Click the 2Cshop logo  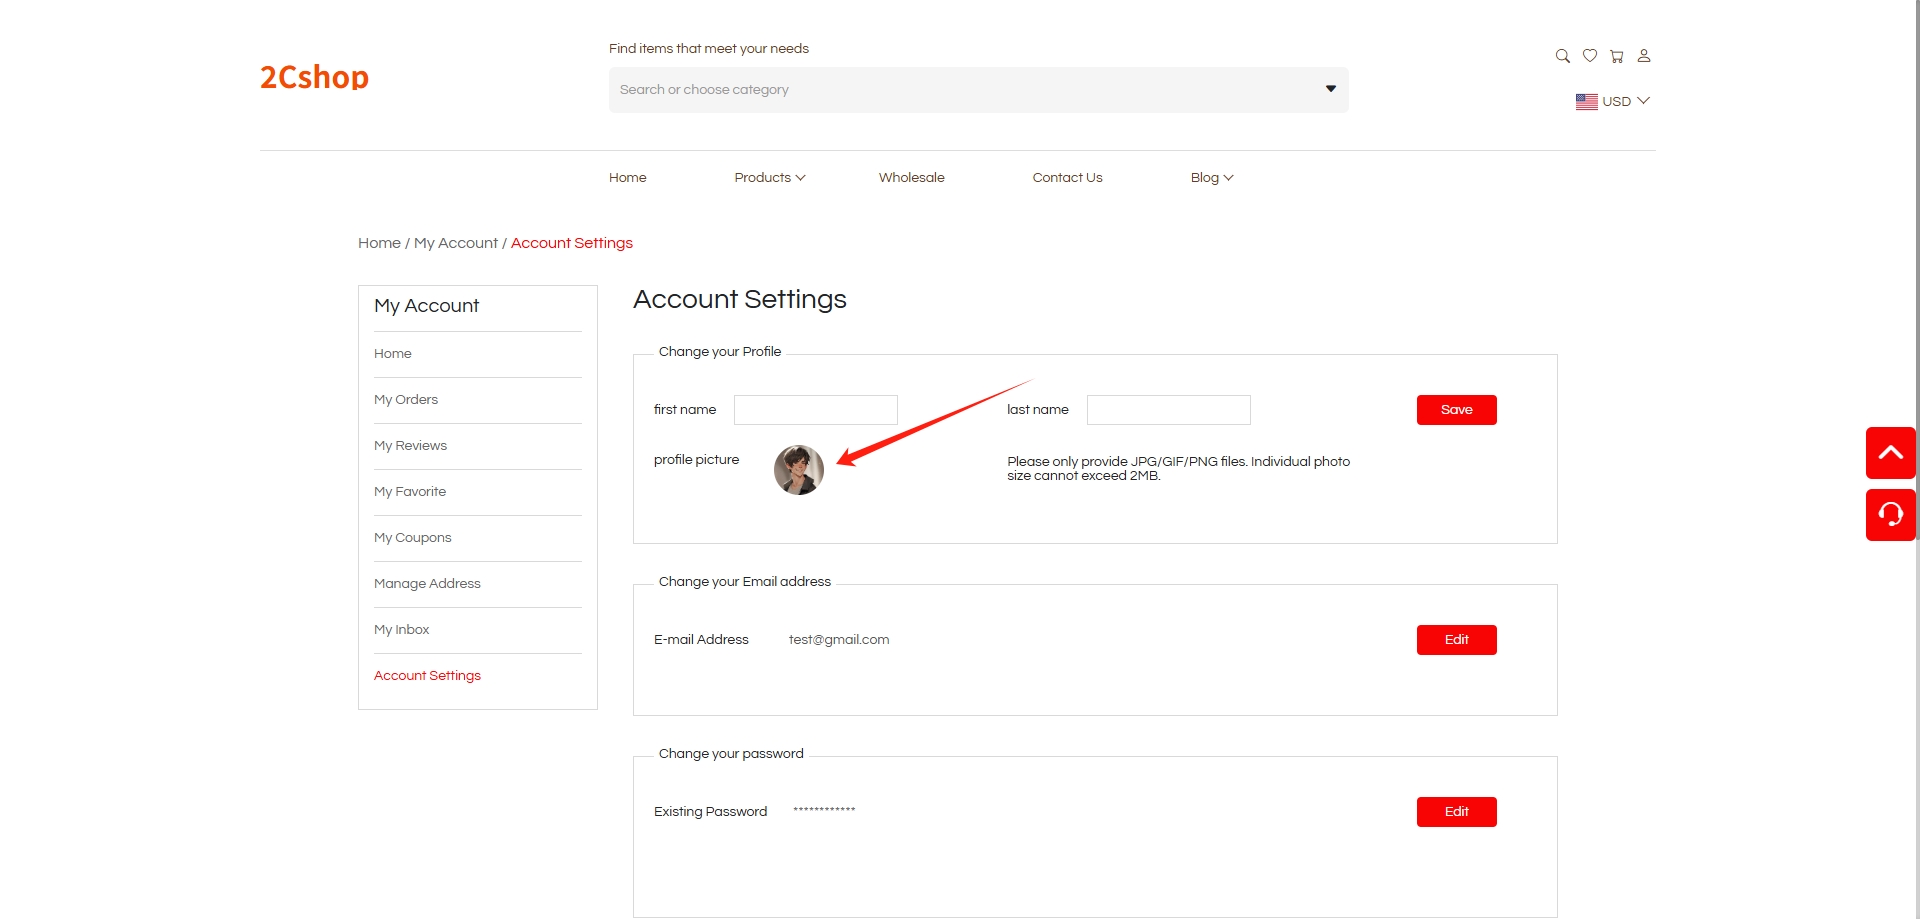pos(314,77)
